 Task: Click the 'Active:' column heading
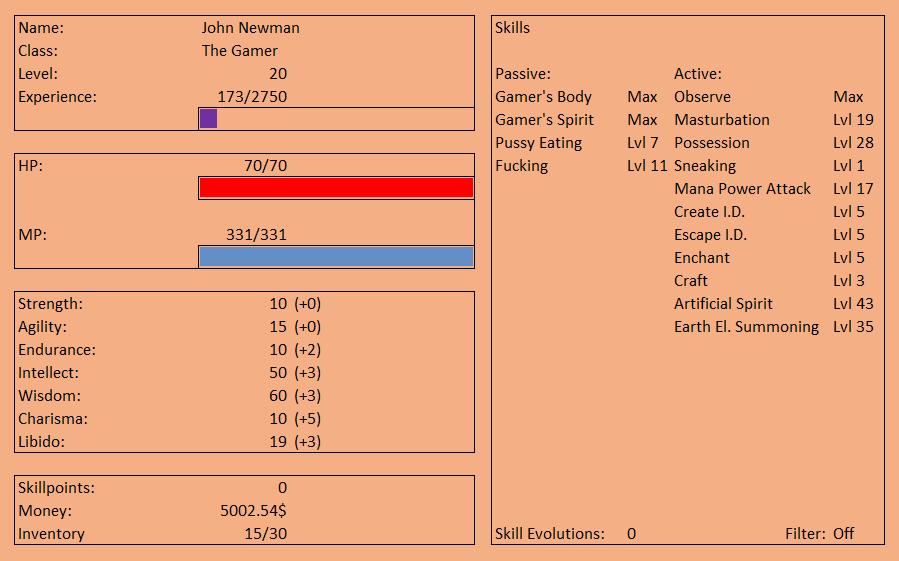click(698, 73)
